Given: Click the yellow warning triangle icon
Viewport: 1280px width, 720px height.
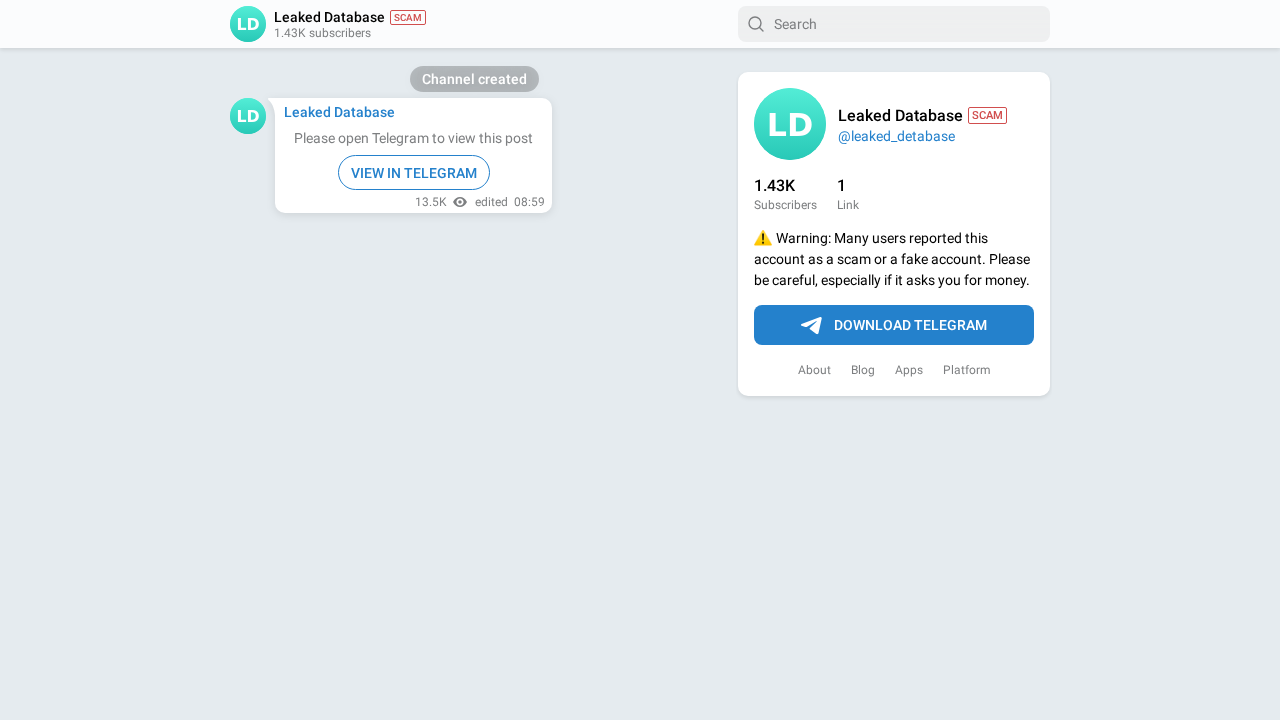Looking at the screenshot, I should click(763, 238).
